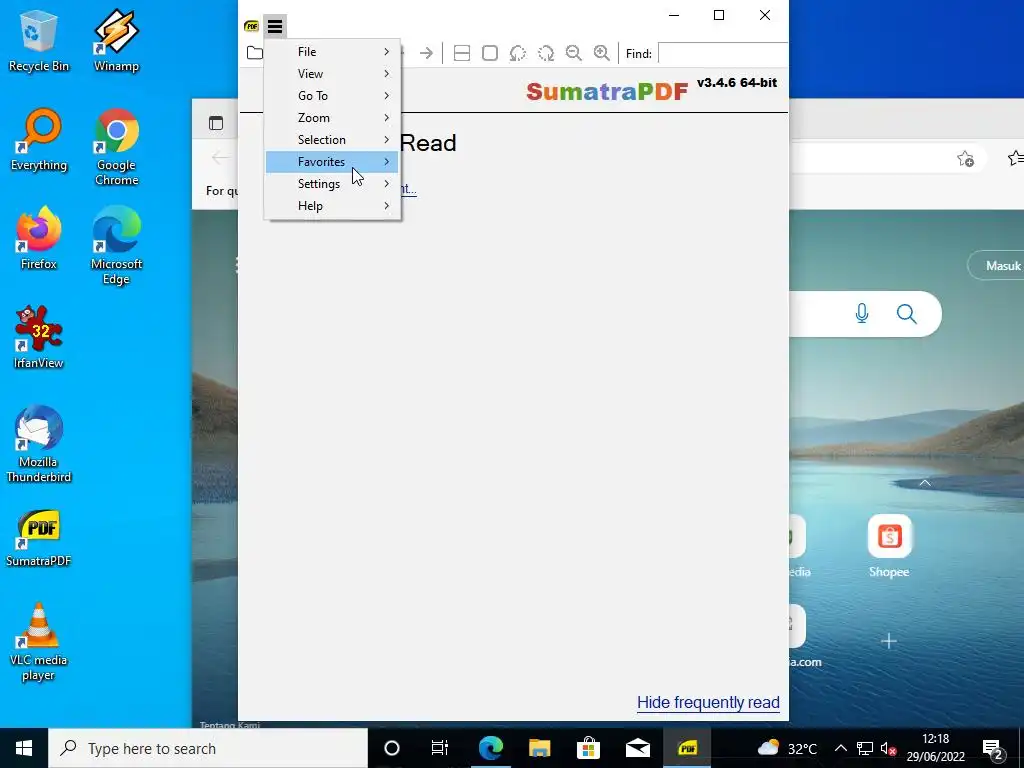Click the network tray icon
The image size is (1024, 768).
(x=865, y=748)
